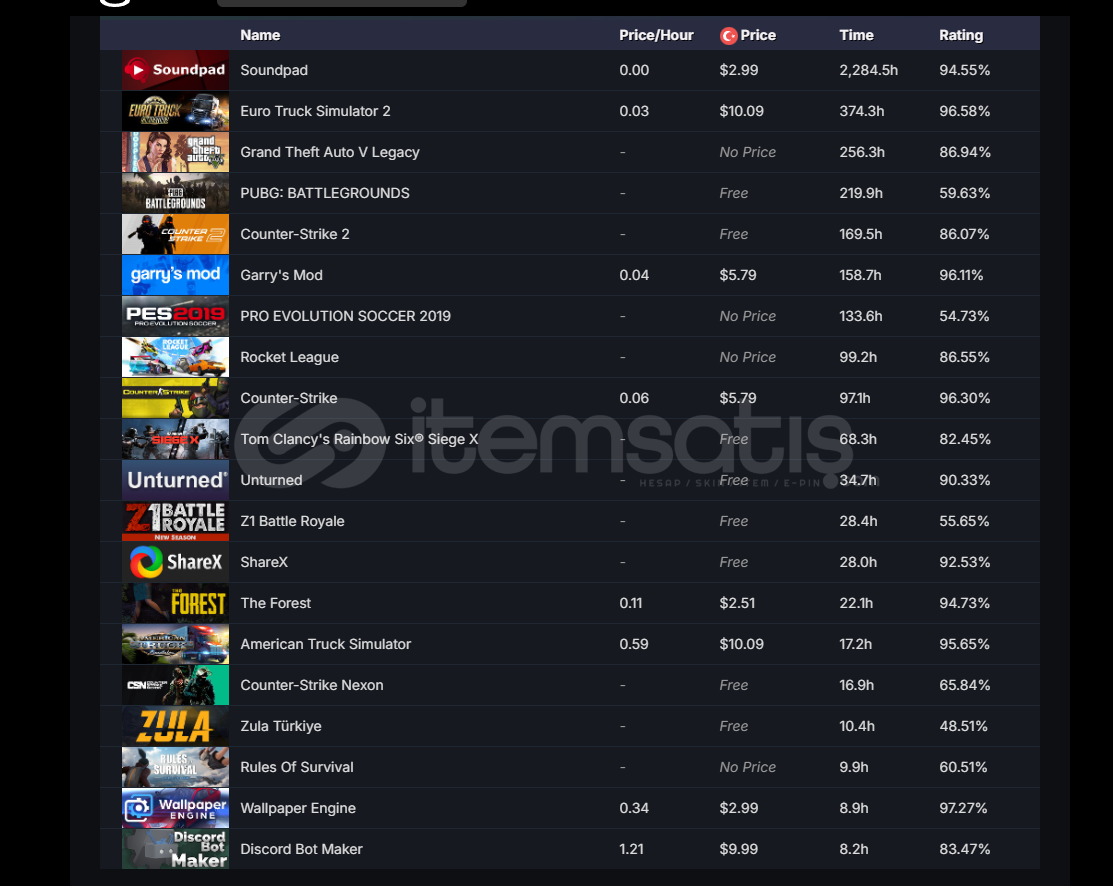Sort by the Name column header

(x=260, y=35)
